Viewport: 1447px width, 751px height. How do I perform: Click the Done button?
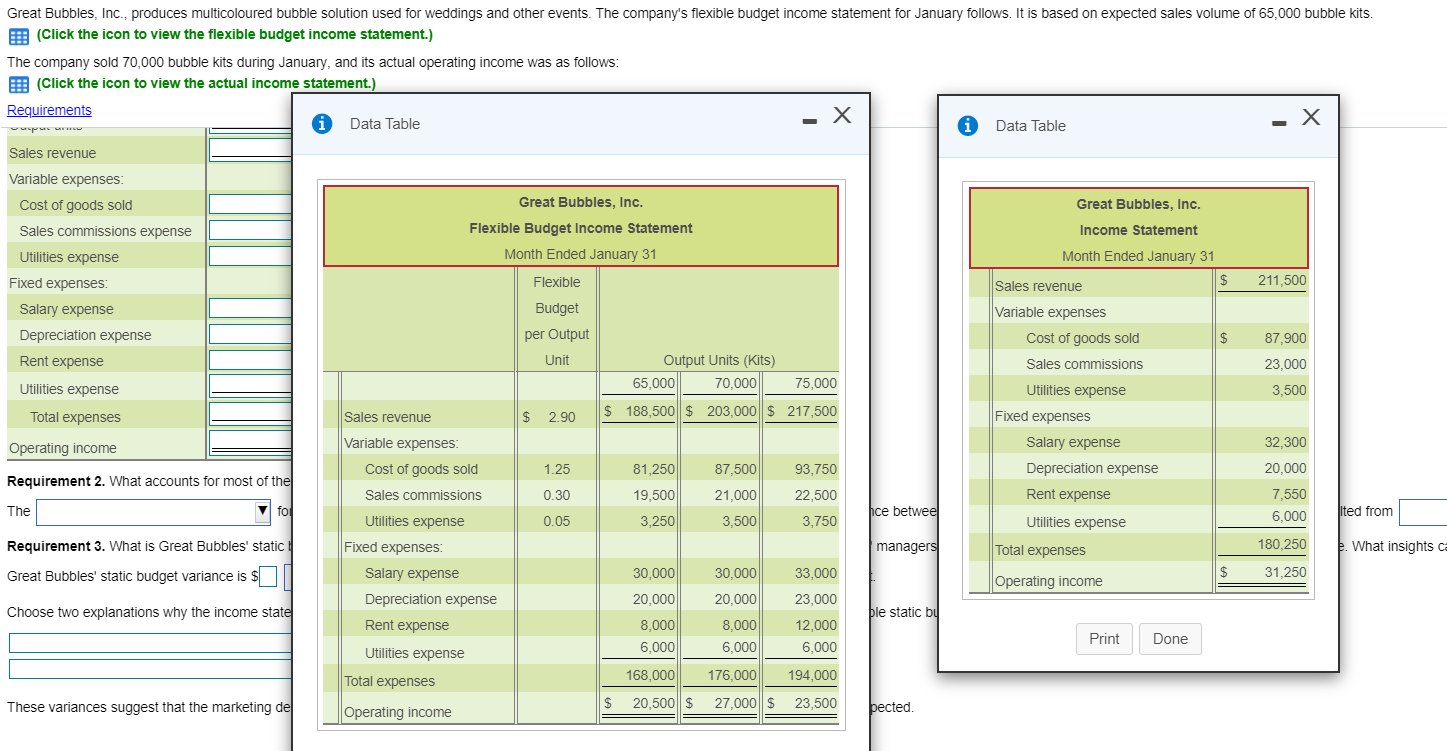point(1169,638)
